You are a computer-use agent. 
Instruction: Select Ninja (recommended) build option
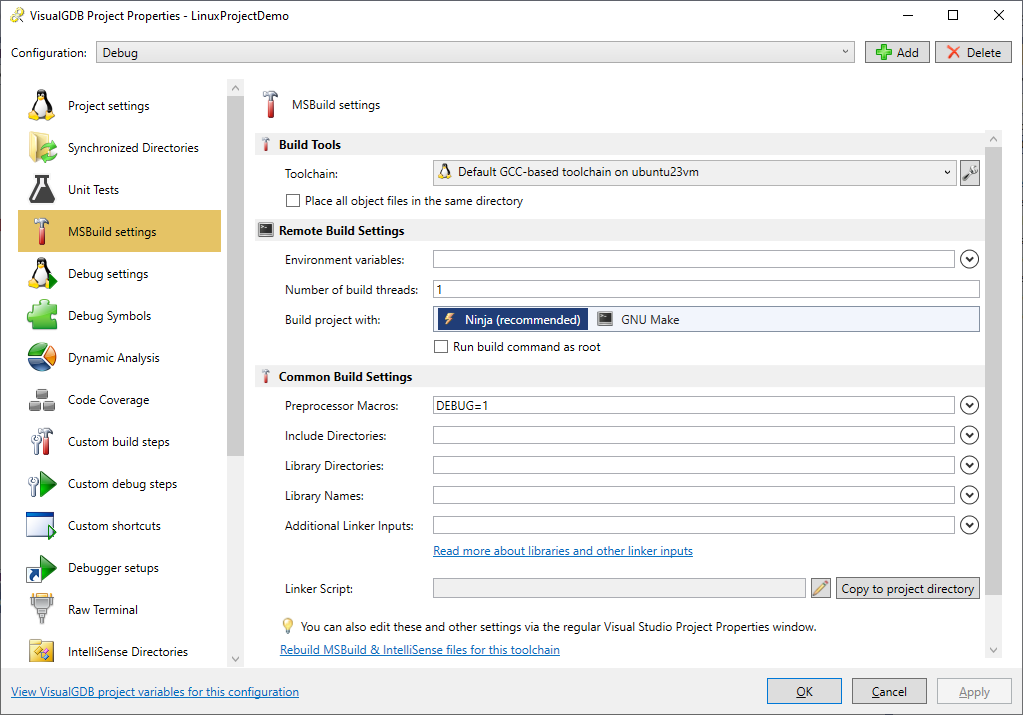512,319
